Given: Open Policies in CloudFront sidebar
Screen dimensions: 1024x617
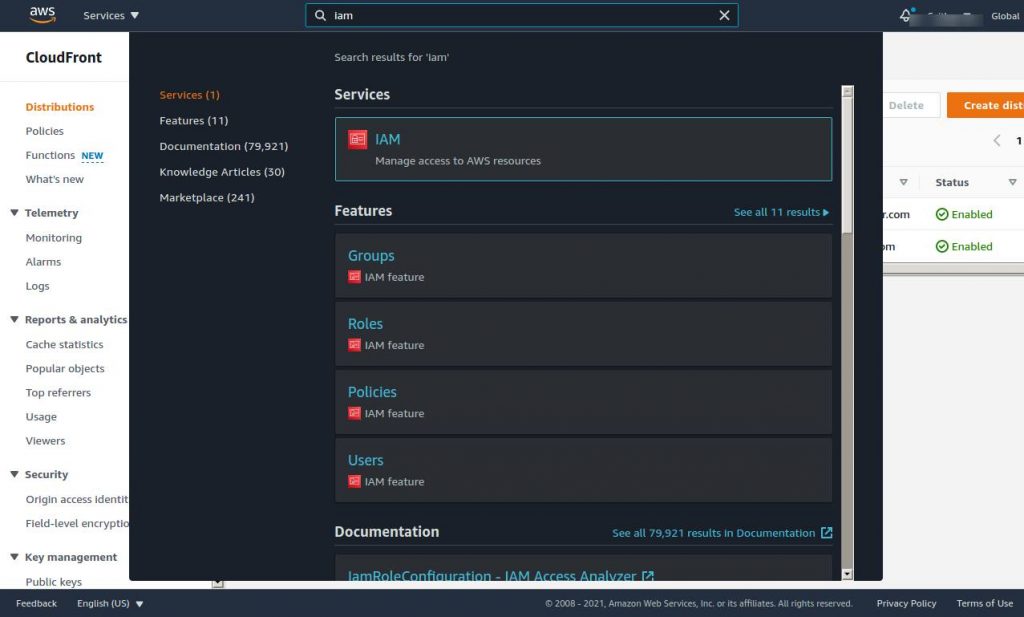Looking at the screenshot, I should coord(44,131).
